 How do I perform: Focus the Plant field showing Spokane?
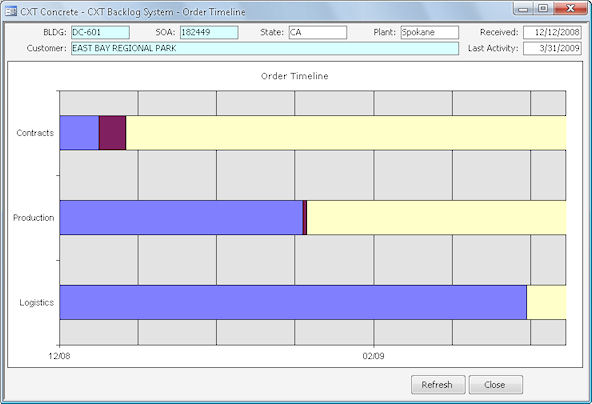[430, 32]
